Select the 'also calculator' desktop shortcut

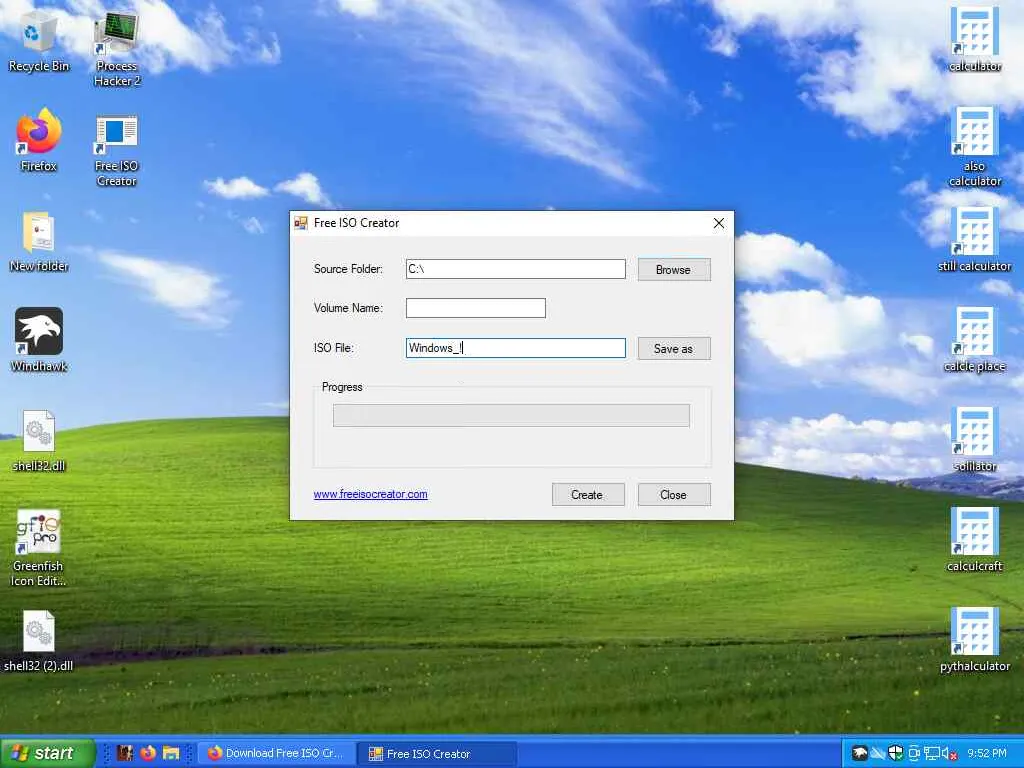(974, 147)
